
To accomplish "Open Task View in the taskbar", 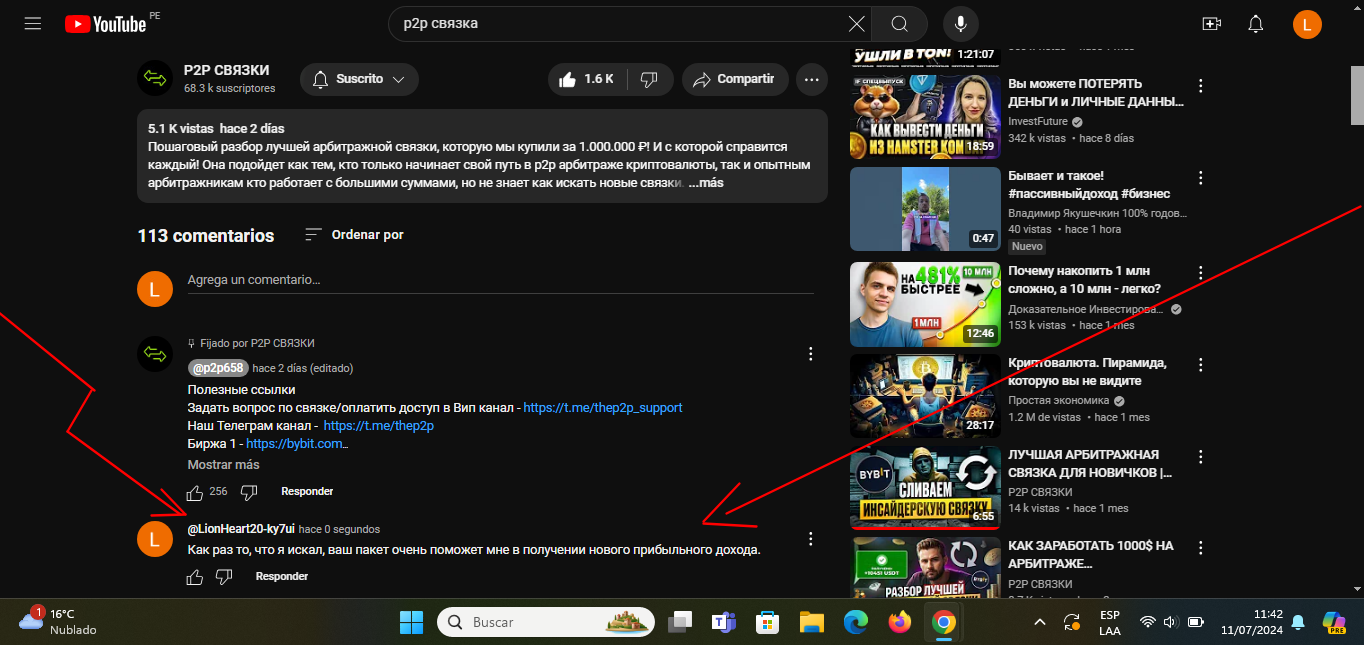I will point(681,622).
